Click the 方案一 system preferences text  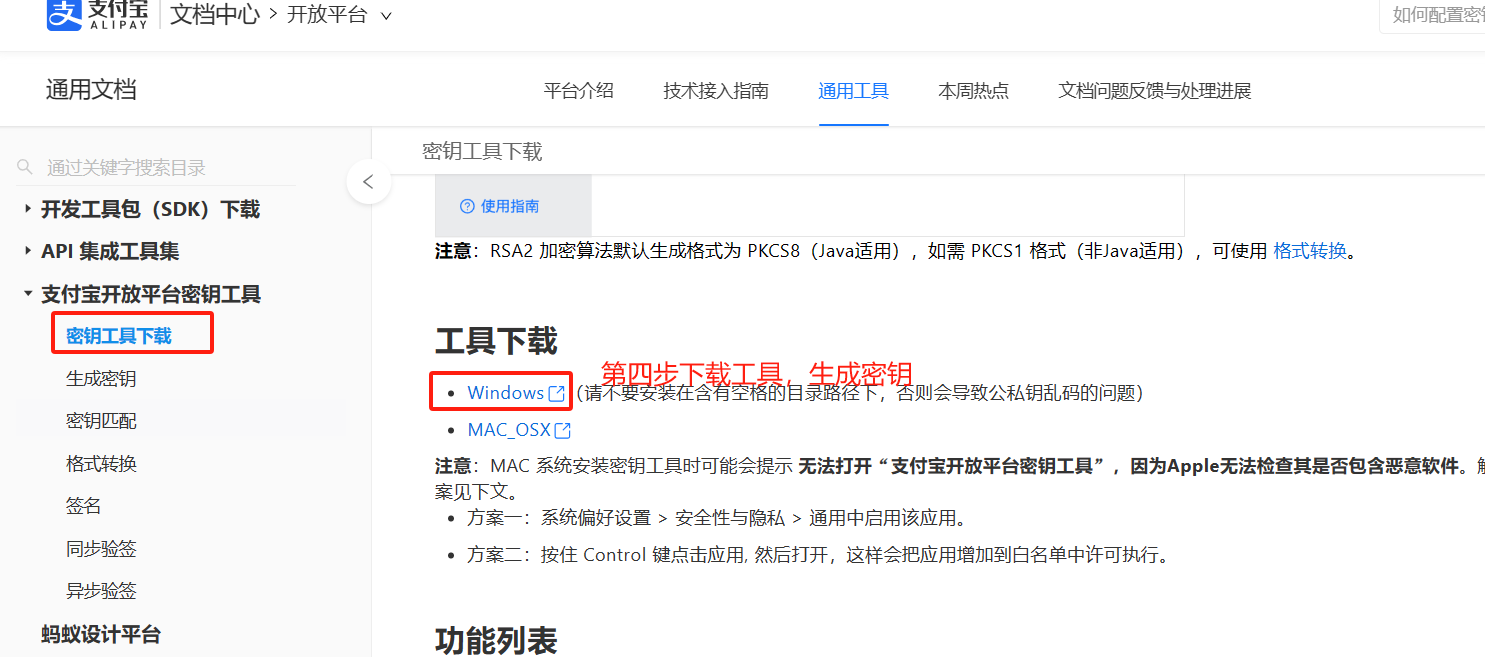(717, 518)
